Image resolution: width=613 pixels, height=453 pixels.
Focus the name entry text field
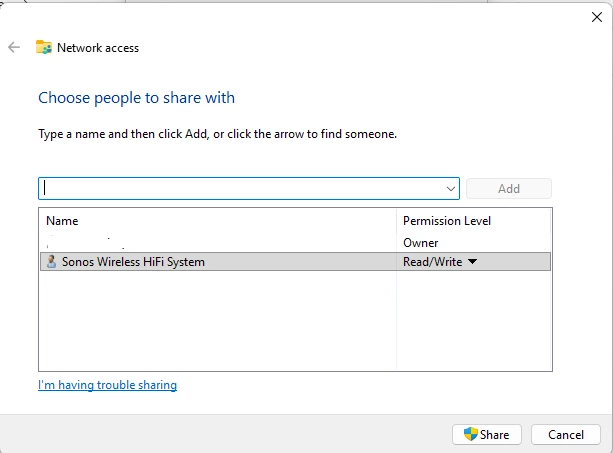(x=240, y=188)
